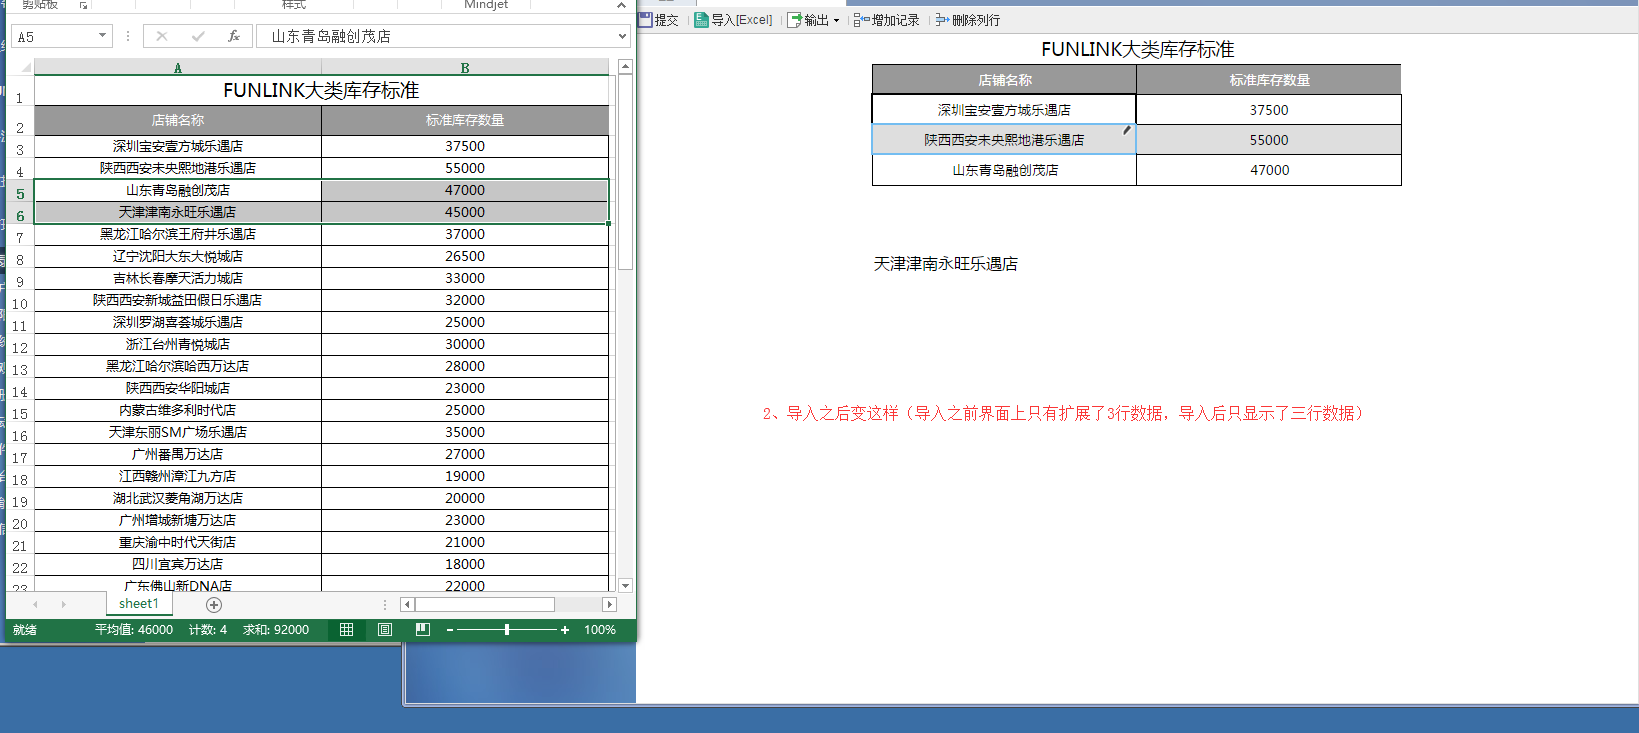Open the 输出 export dropdown
Viewport: 1639px width, 733px height.
pyautogui.click(x=814, y=20)
